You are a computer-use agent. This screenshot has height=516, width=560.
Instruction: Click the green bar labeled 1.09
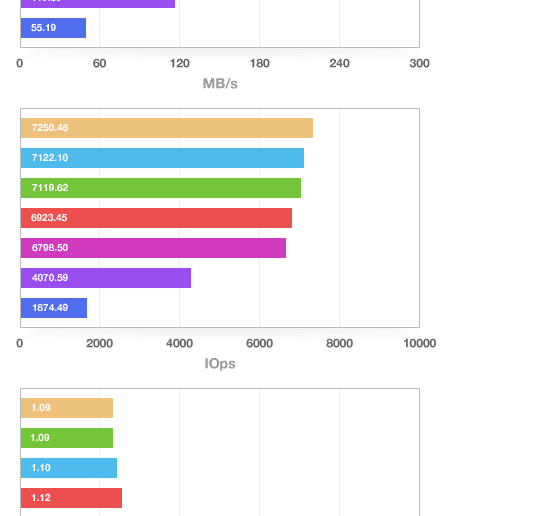pyautogui.click(x=67, y=438)
